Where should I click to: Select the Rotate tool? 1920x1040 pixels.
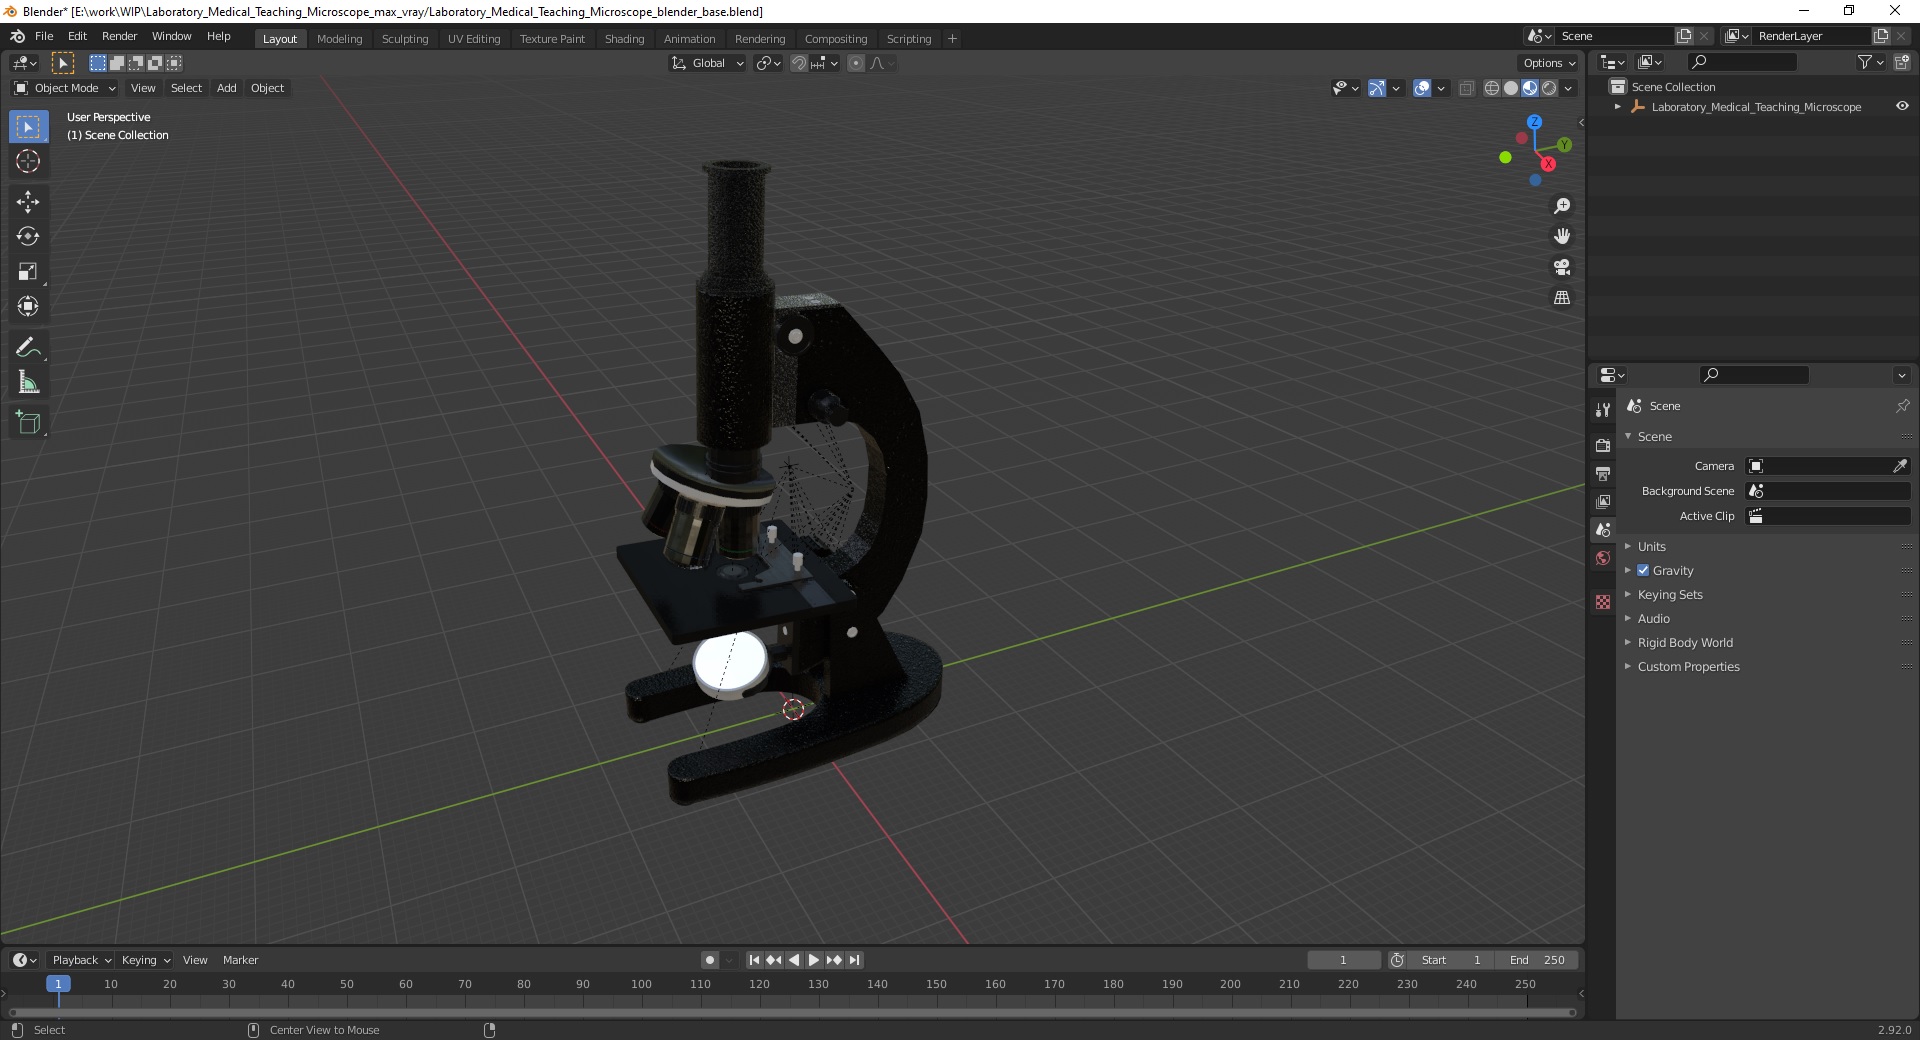[x=28, y=237]
